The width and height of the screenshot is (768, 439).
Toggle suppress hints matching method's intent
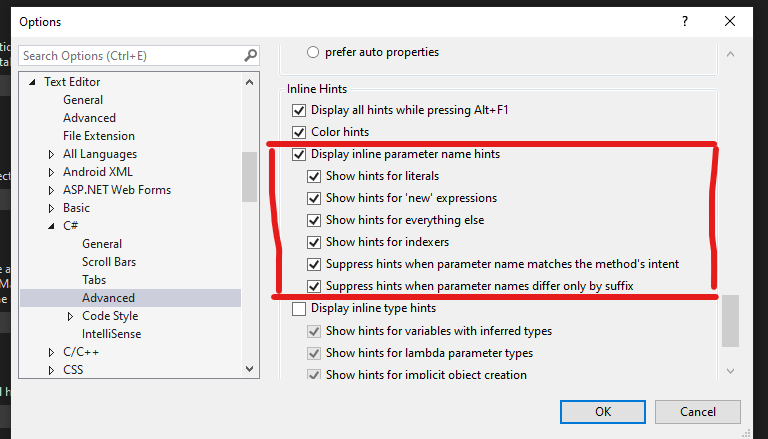tap(313, 265)
